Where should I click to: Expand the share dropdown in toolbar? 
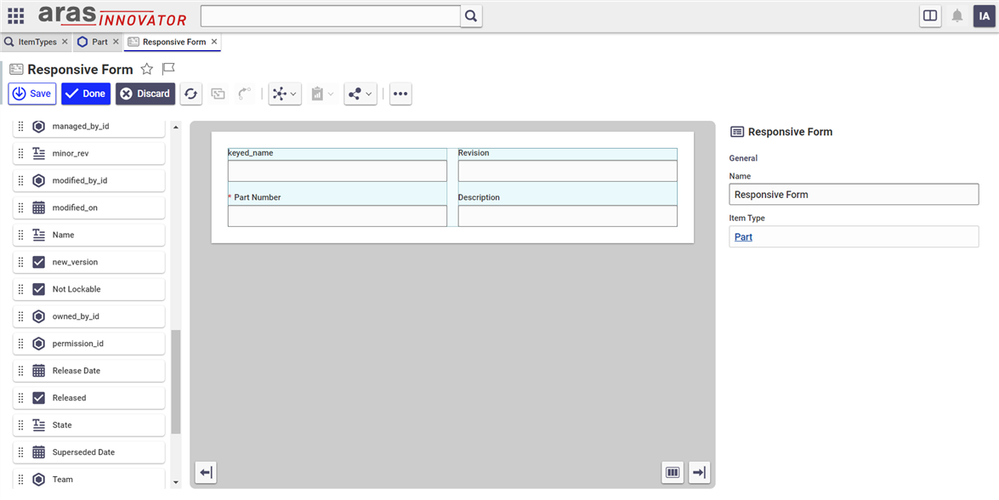359,94
